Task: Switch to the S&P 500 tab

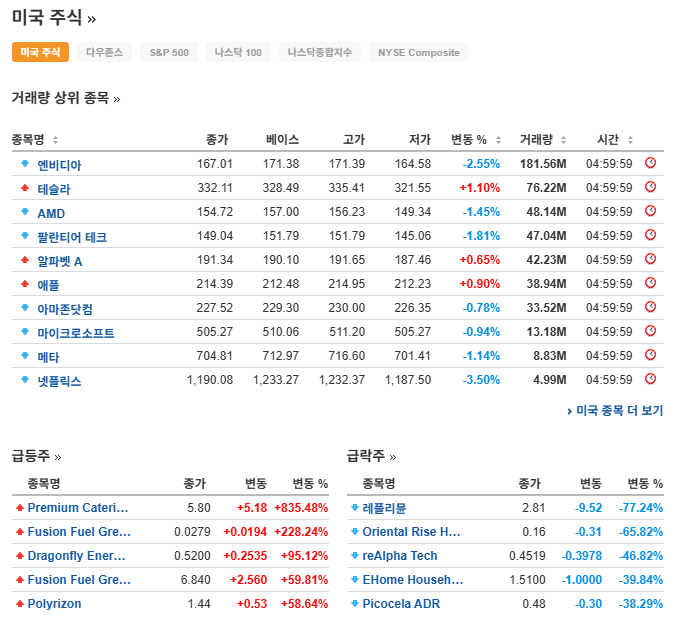Action: coord(169,52)
